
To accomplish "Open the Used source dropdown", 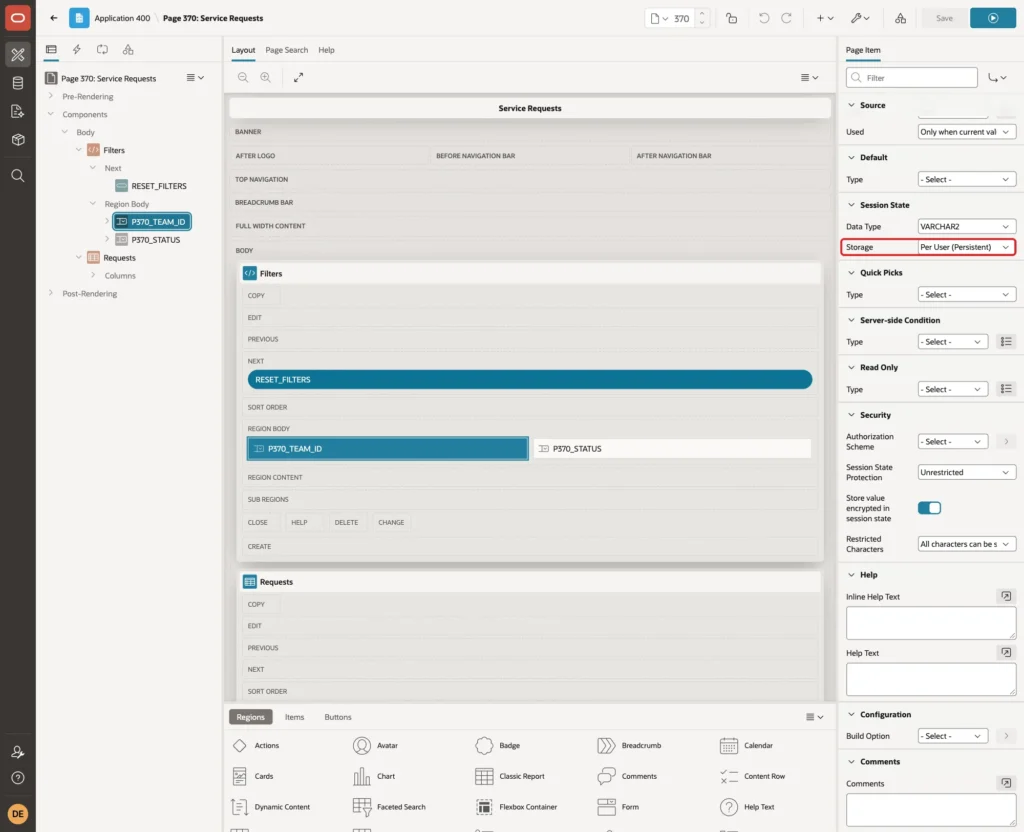I will 967,132.
